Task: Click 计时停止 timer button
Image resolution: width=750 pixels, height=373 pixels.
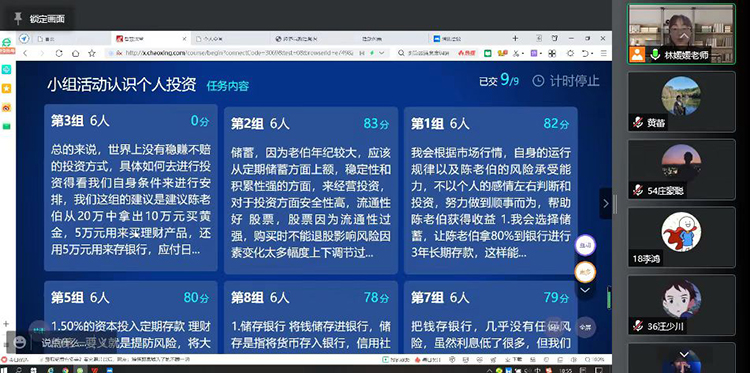Action: point(566,81)
